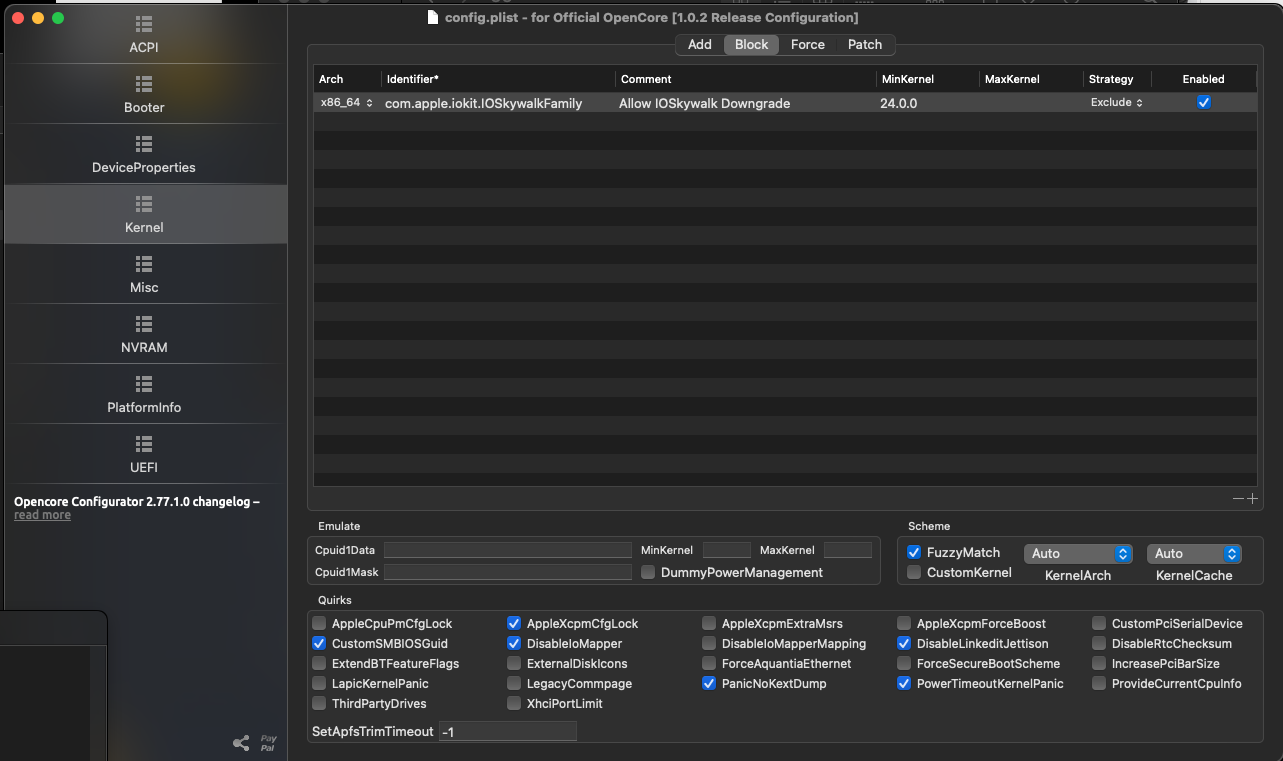Image resolution: width=1283 pixels, height=761 pixels.
Task: Open the NVRAM sidebar icon
Action: pos(144,324)
